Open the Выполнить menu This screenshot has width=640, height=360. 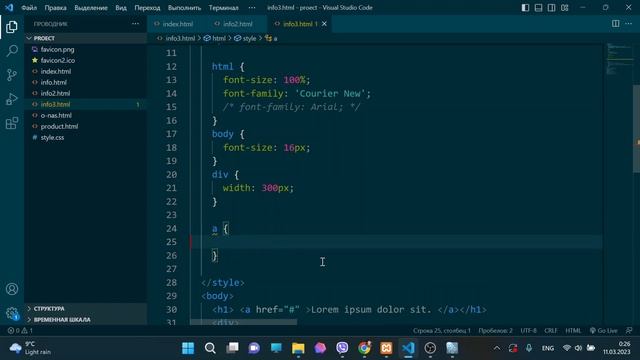coord(184,7)
